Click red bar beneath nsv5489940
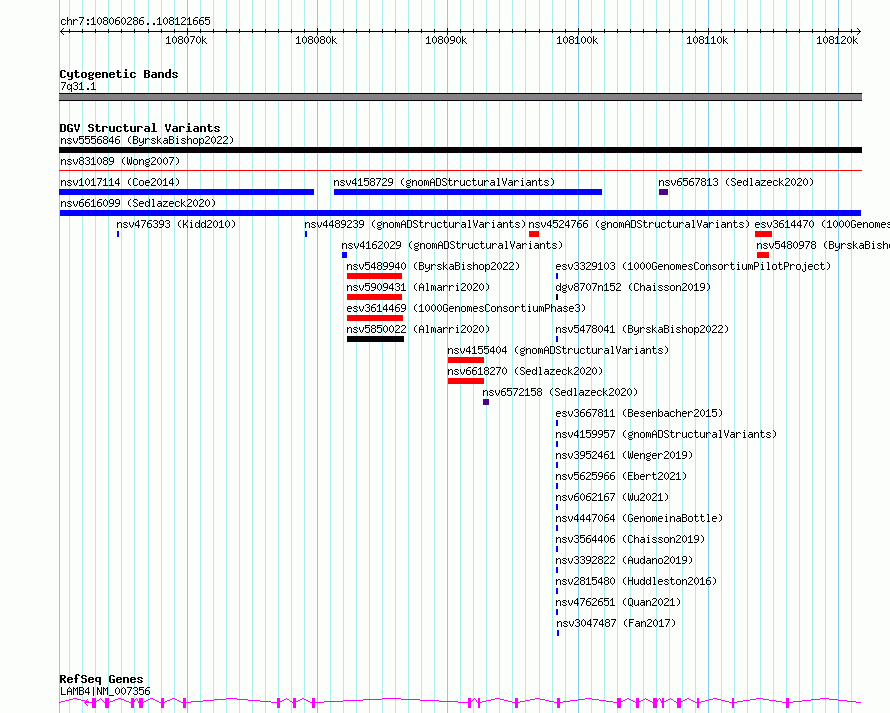 click(x=375, y=276)
